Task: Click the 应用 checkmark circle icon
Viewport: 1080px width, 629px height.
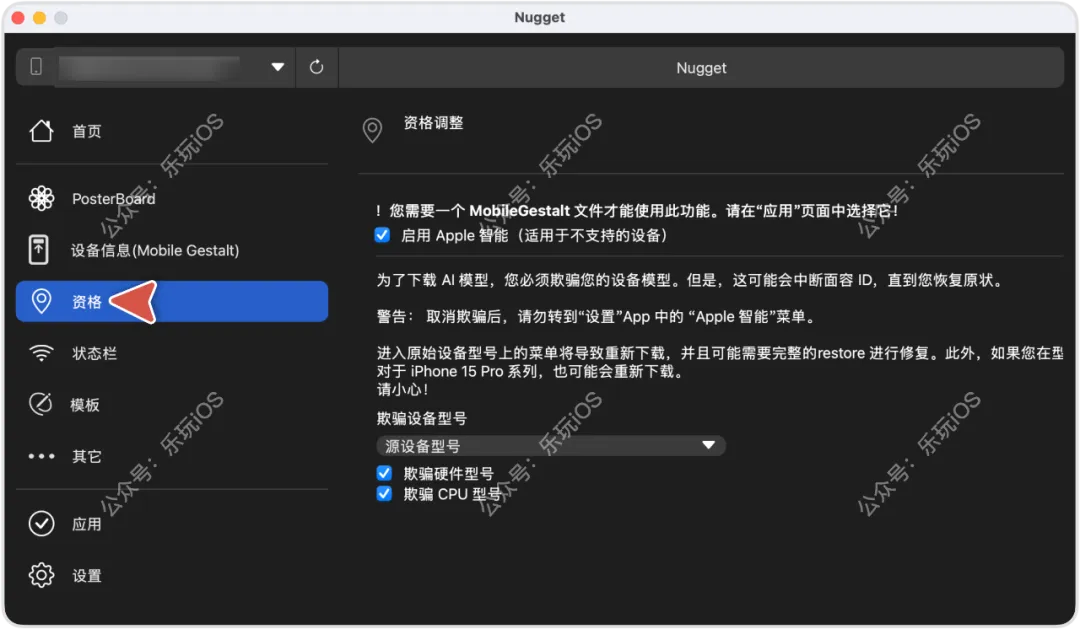Action: [x=41, y=524]
